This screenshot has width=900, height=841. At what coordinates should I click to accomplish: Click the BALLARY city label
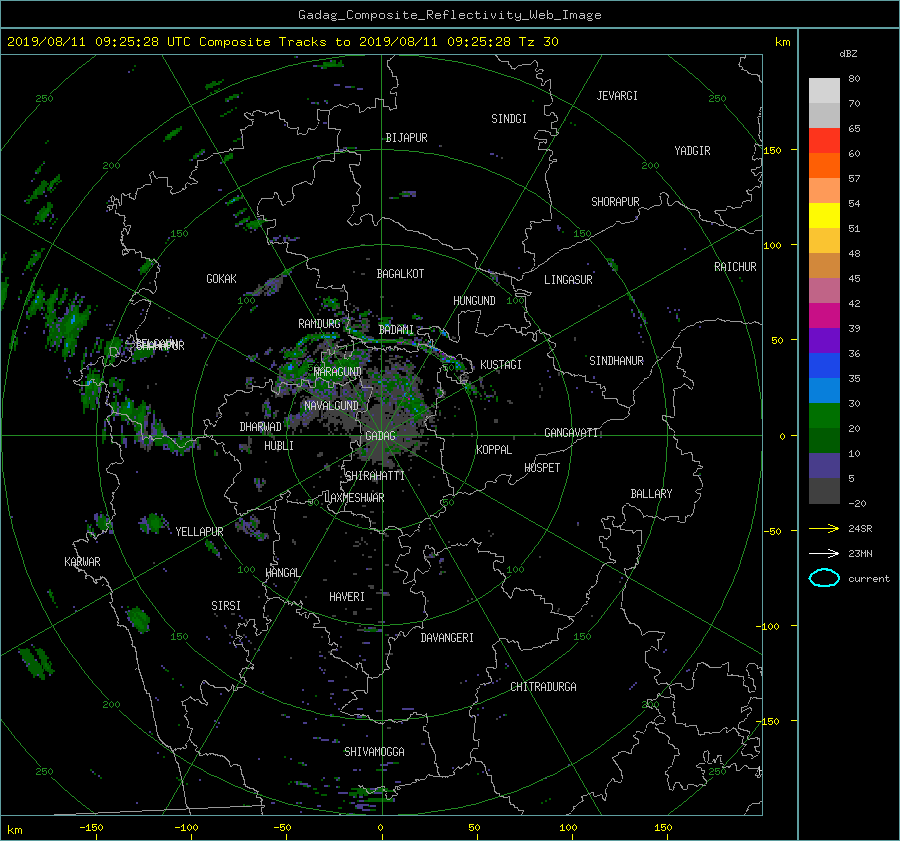click(x=651, y=494)
